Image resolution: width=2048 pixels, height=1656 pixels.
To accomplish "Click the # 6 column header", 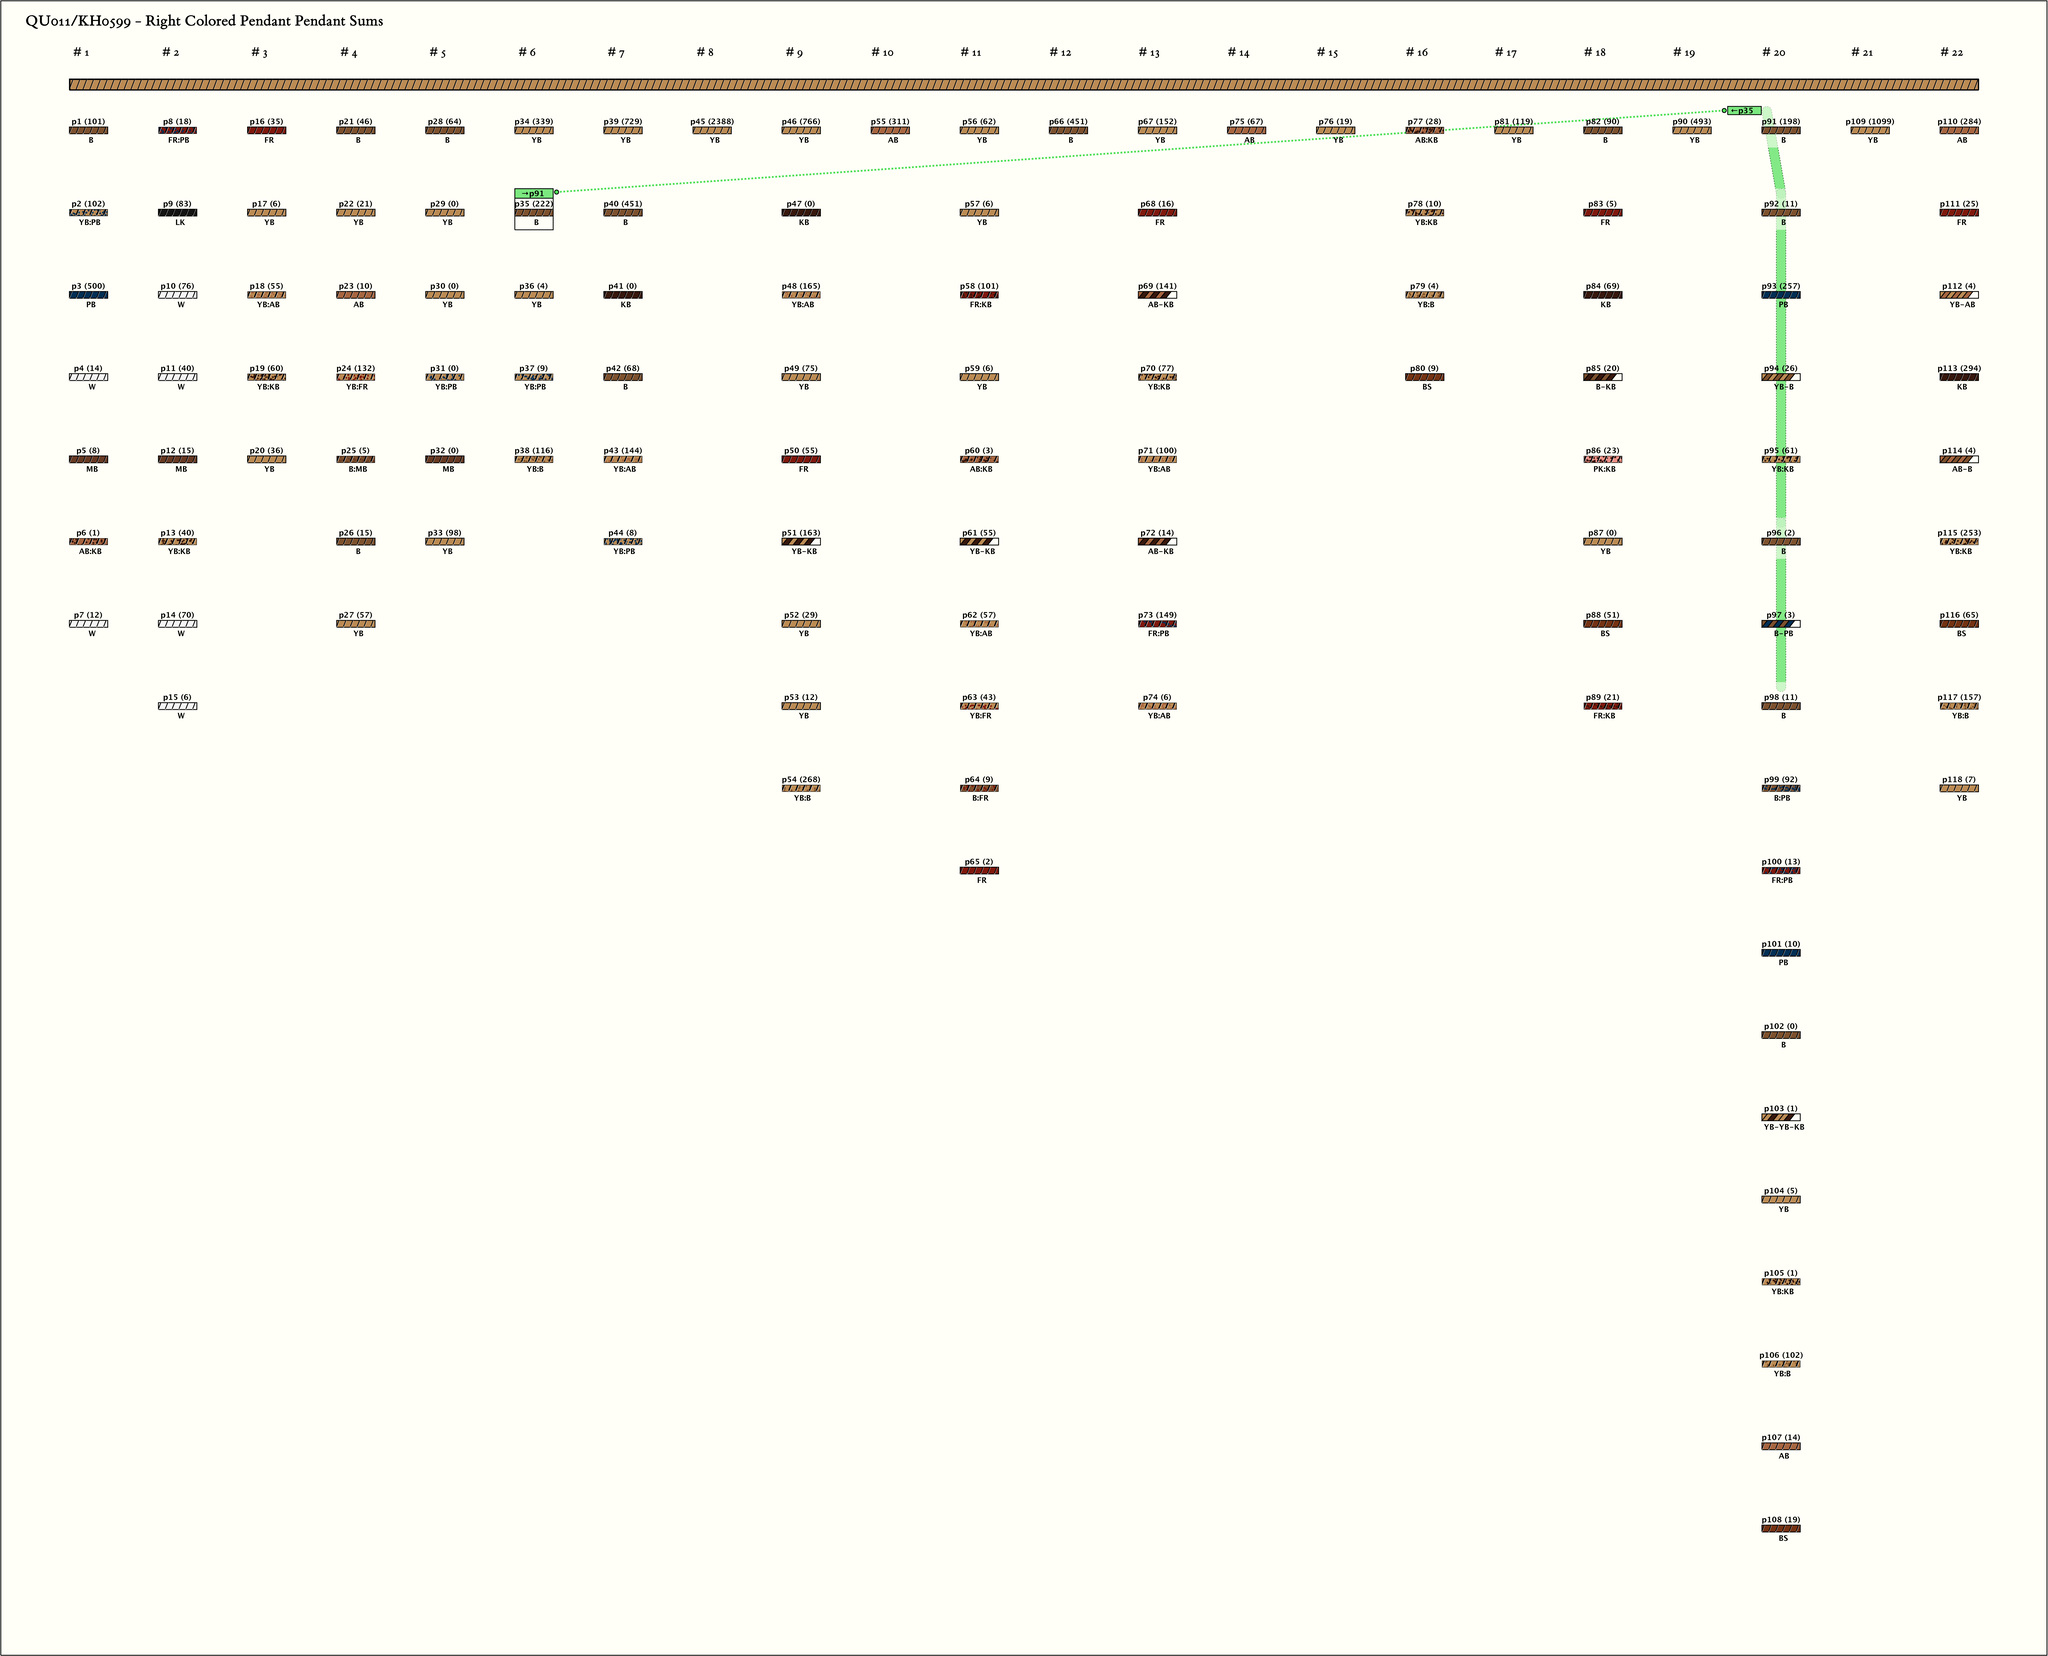I will (x=526, y=52).
